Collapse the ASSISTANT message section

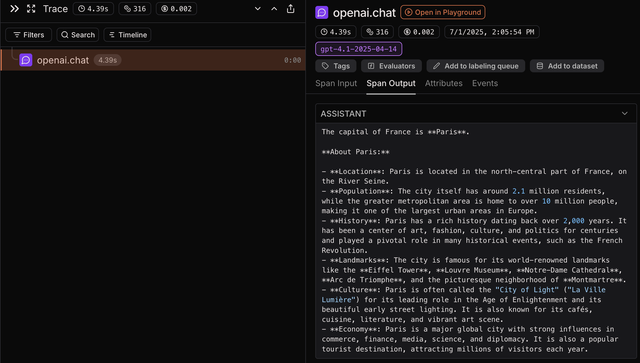[624, 114]
